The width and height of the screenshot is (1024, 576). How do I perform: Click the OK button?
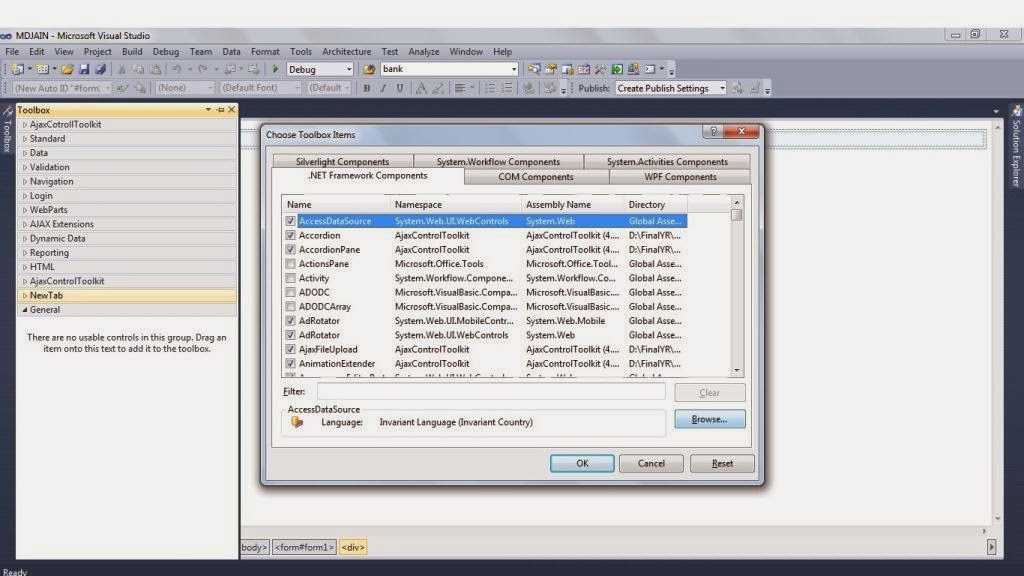pyautogui.click(x=582, y=464)
